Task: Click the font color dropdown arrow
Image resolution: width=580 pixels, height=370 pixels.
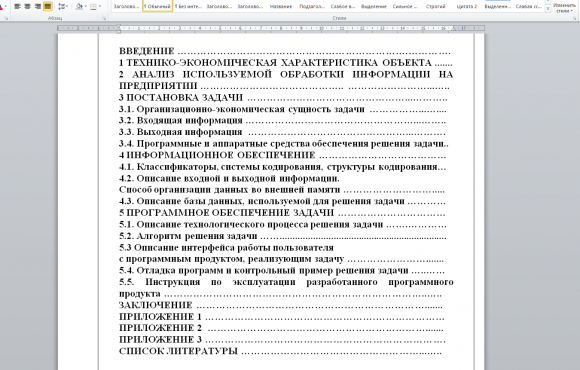Action: click(x=7, y=6)
